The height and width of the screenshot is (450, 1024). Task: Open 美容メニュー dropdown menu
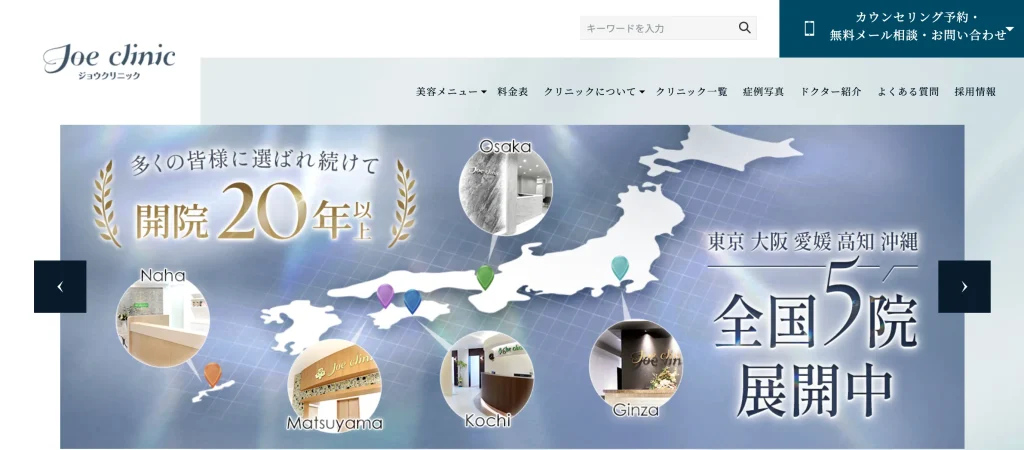(451, 92)
